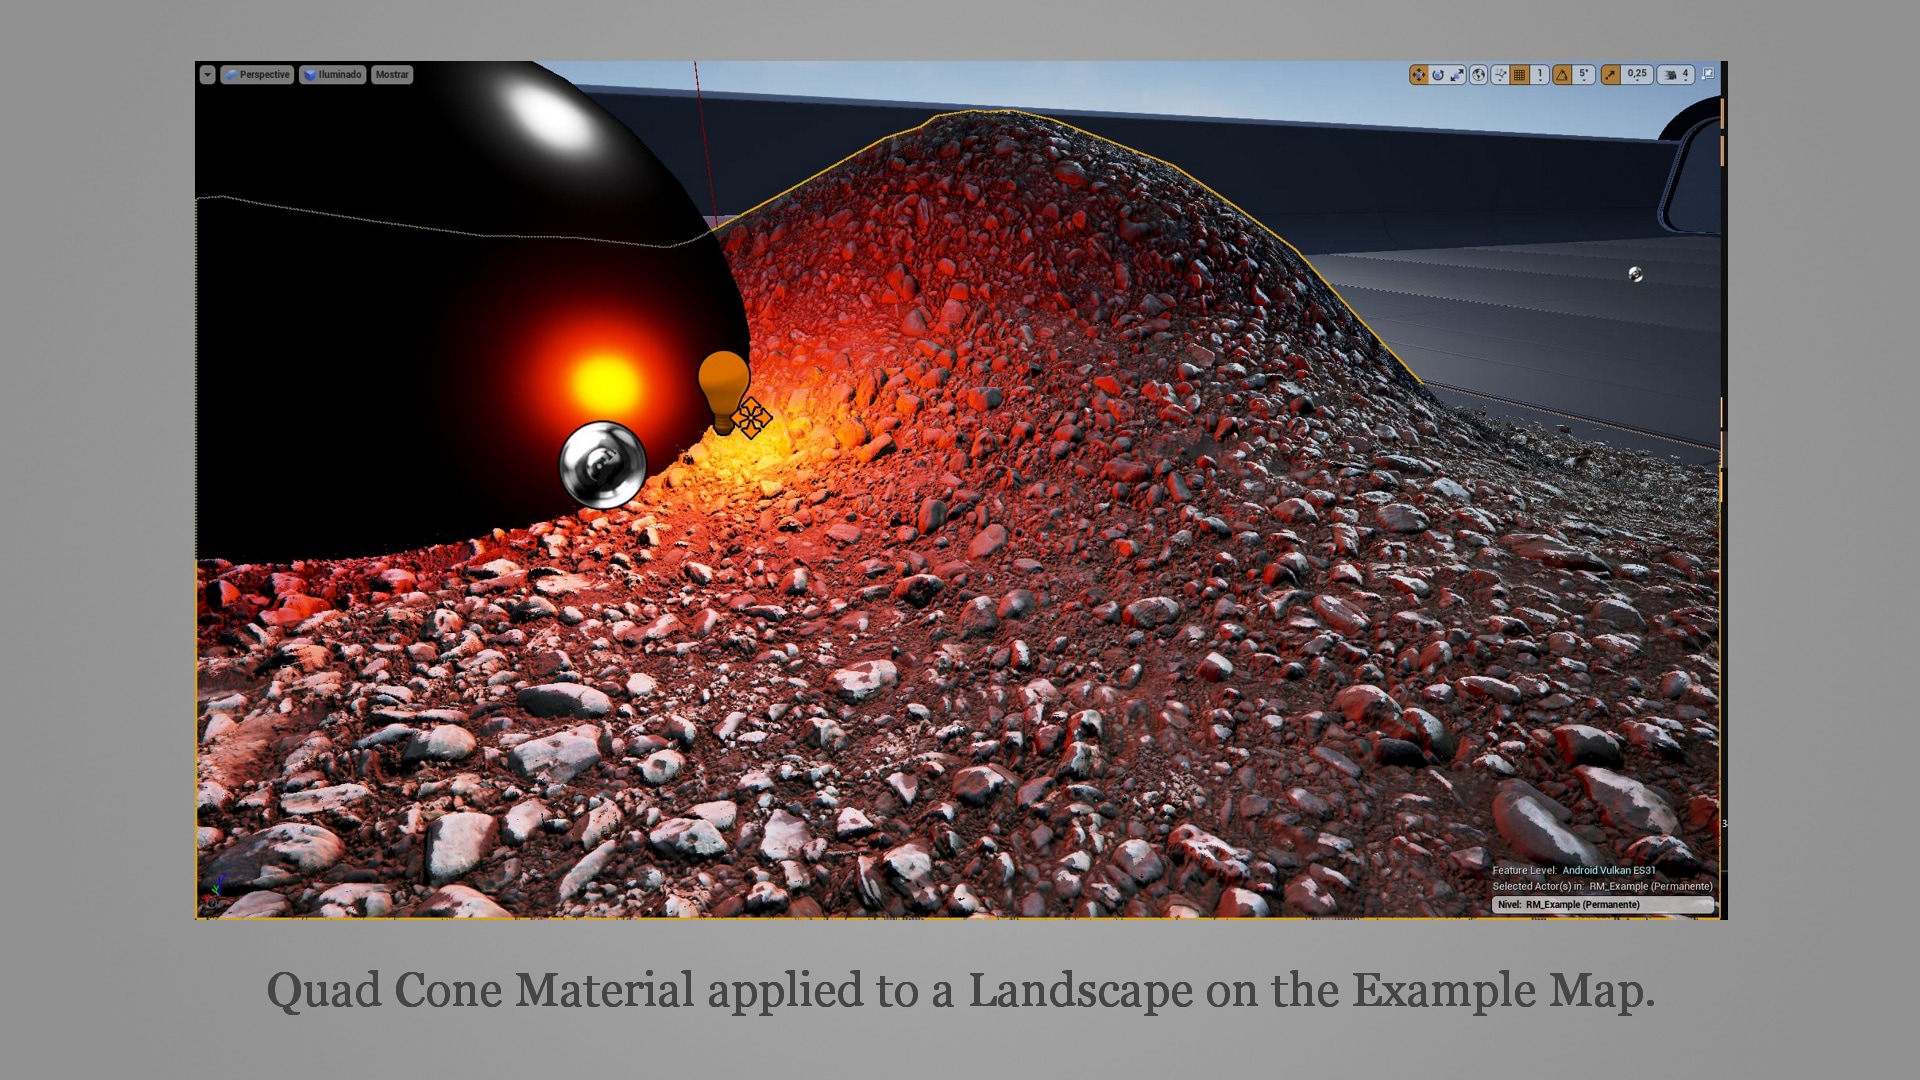Image resolution: width=1920 pixels, height=1080 pixels.
Task: Open the viewport options arrow menu
Action: click(x=207, y=75)
